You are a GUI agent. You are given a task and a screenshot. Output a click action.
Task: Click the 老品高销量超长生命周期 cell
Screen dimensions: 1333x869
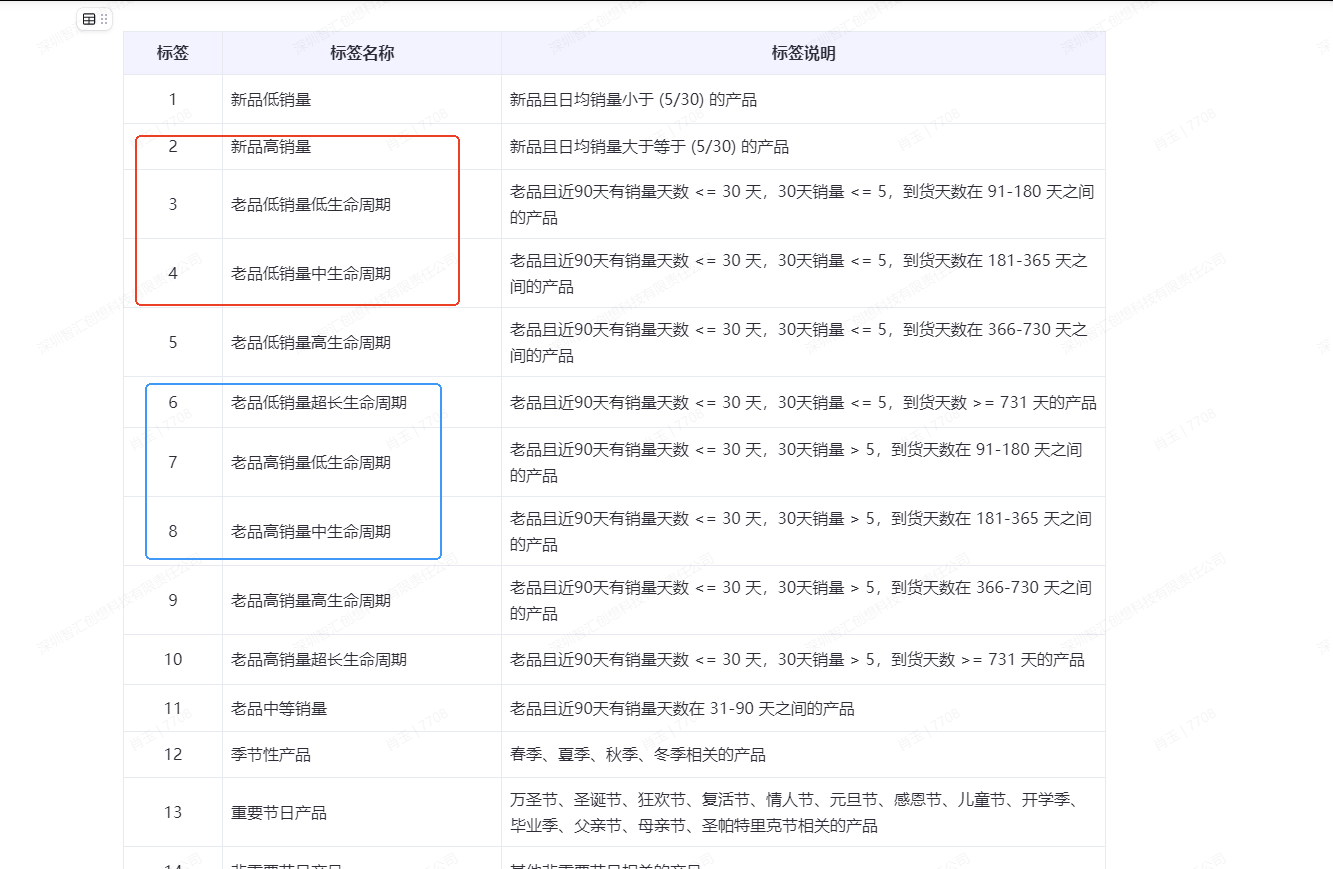pyautogui.click(x=362, y=660)
